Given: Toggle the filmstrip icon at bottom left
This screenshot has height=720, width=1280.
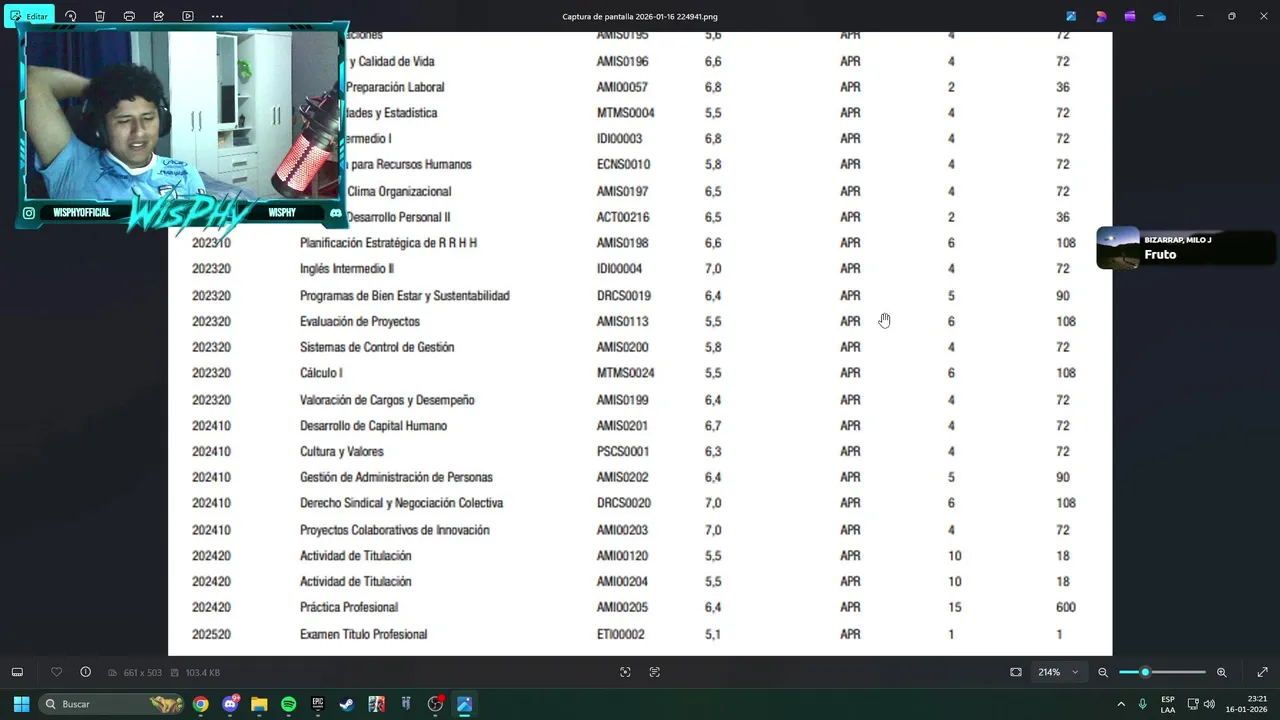Looking at the screenshot, I should [x=17, y=672].
